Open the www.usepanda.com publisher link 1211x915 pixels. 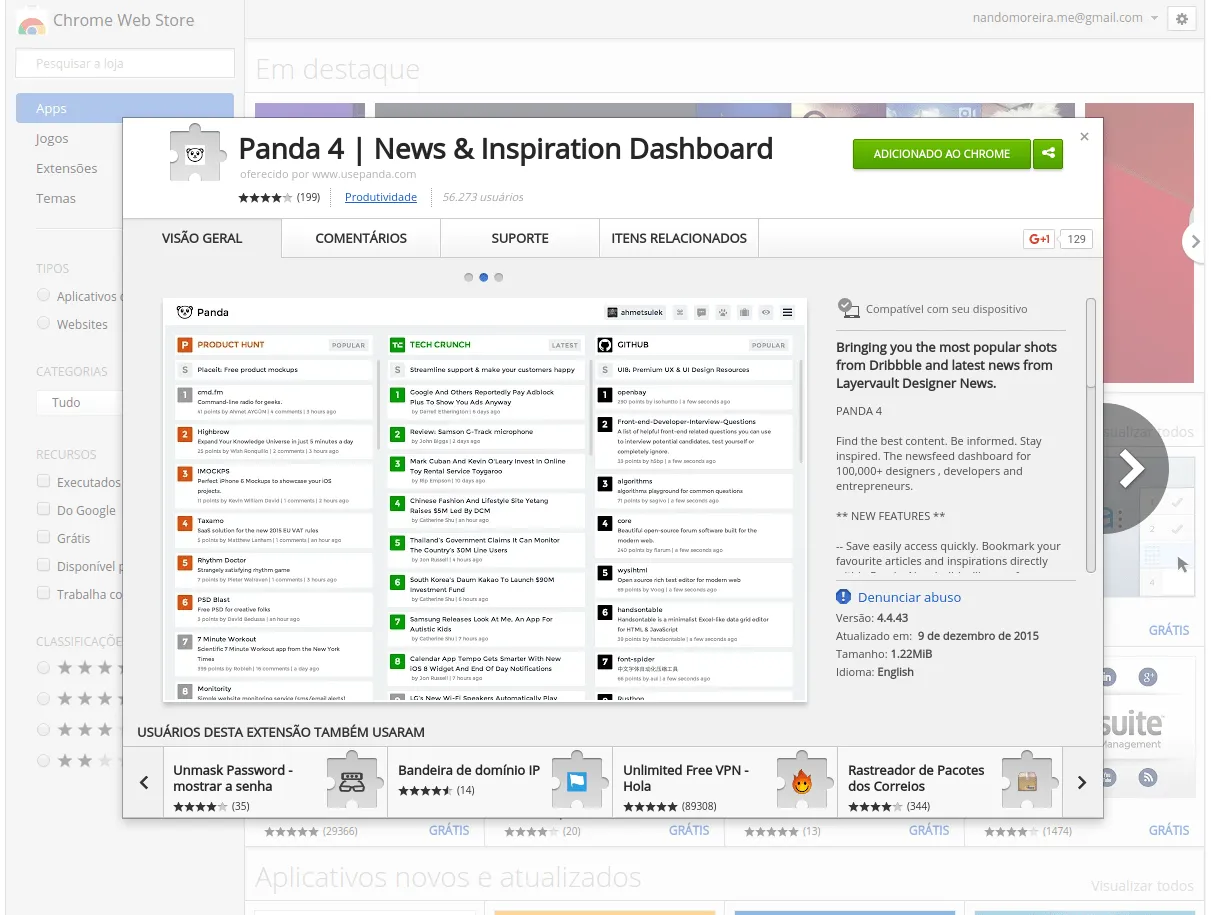364,174
